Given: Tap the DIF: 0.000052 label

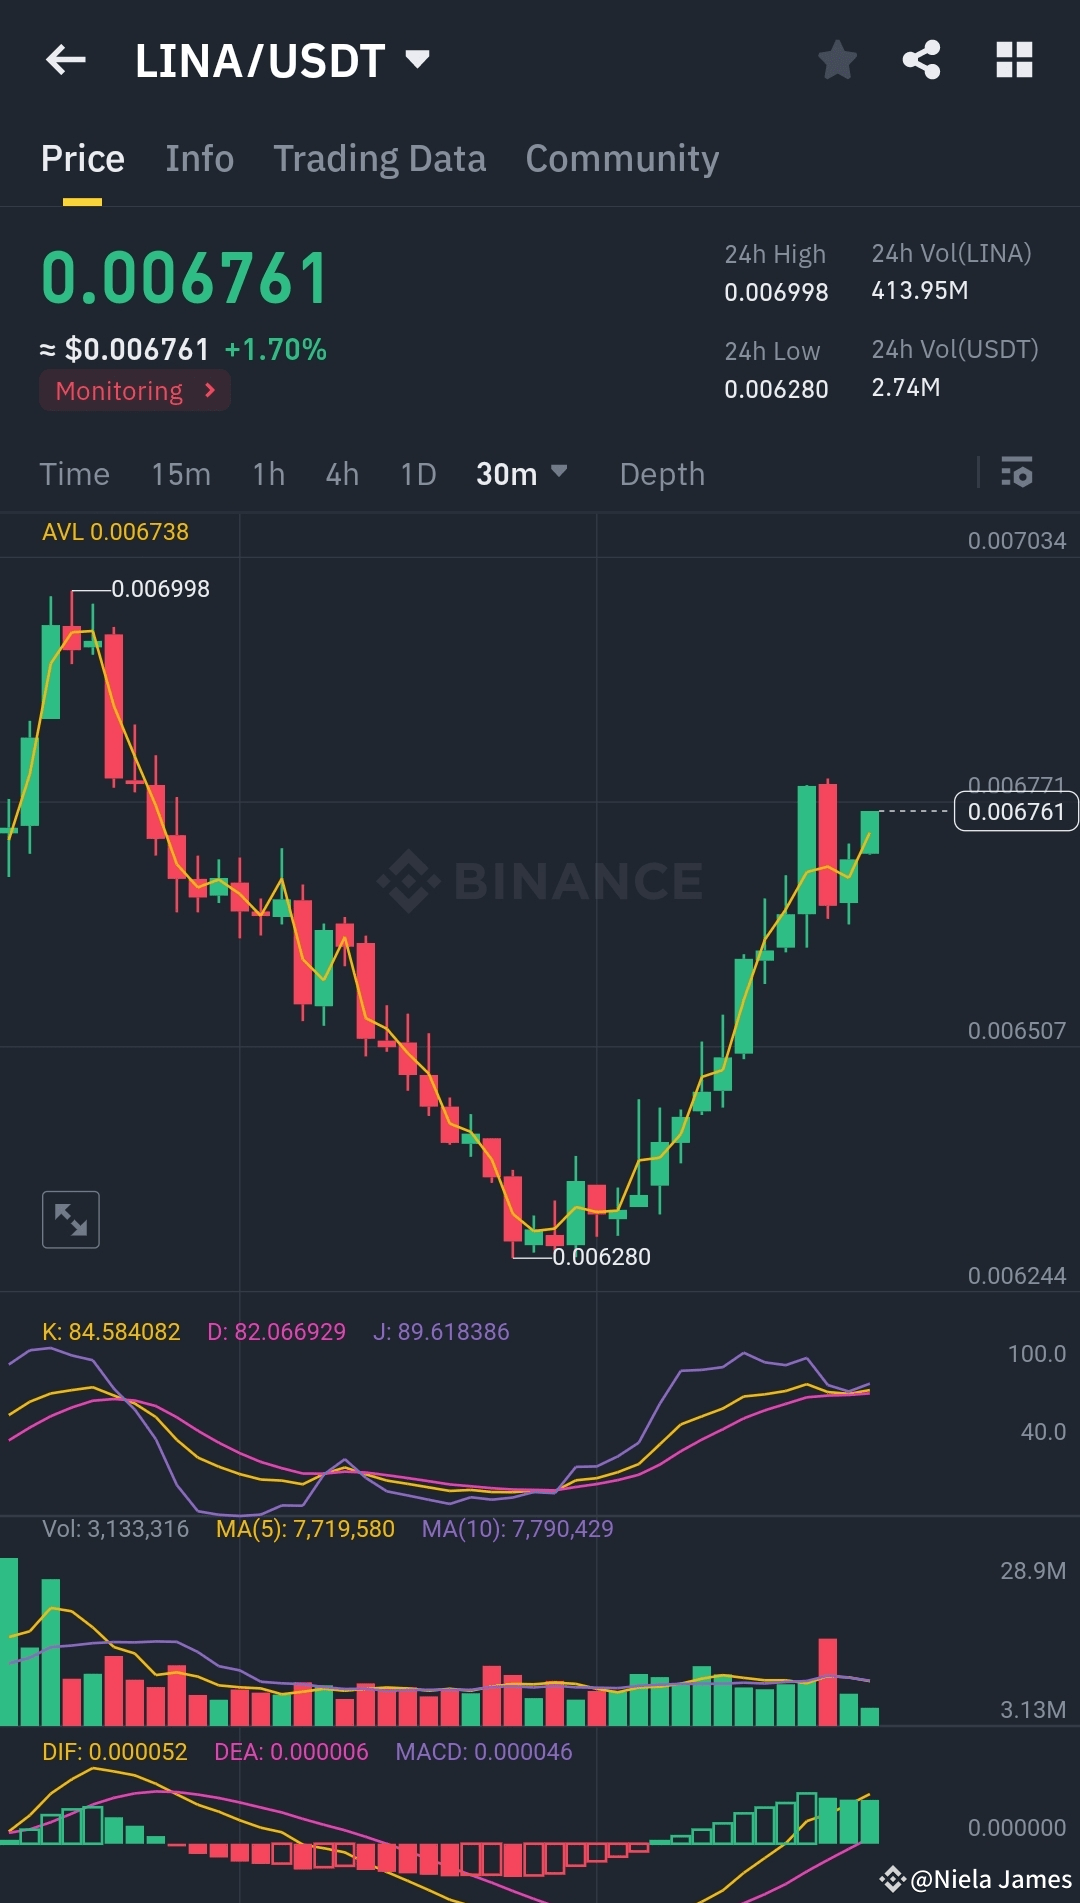Looking at the screenshot, I should (115, 1752).
